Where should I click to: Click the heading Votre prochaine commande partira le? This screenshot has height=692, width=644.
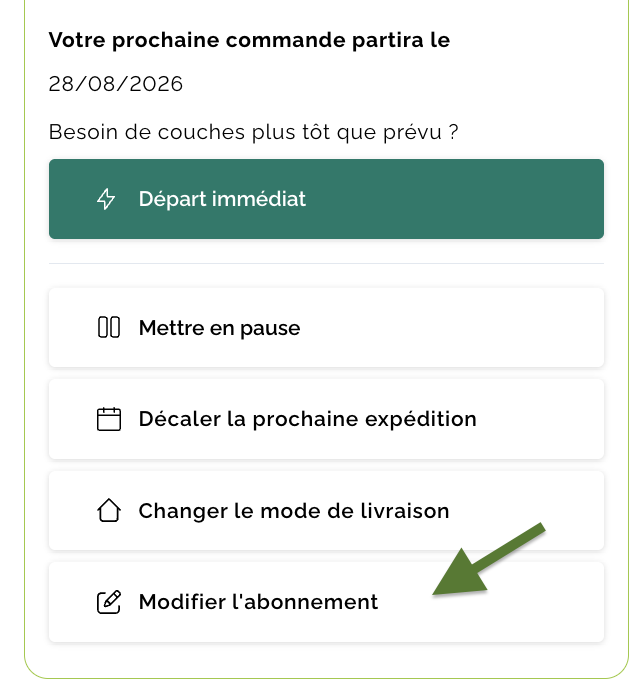coord(249,40)
